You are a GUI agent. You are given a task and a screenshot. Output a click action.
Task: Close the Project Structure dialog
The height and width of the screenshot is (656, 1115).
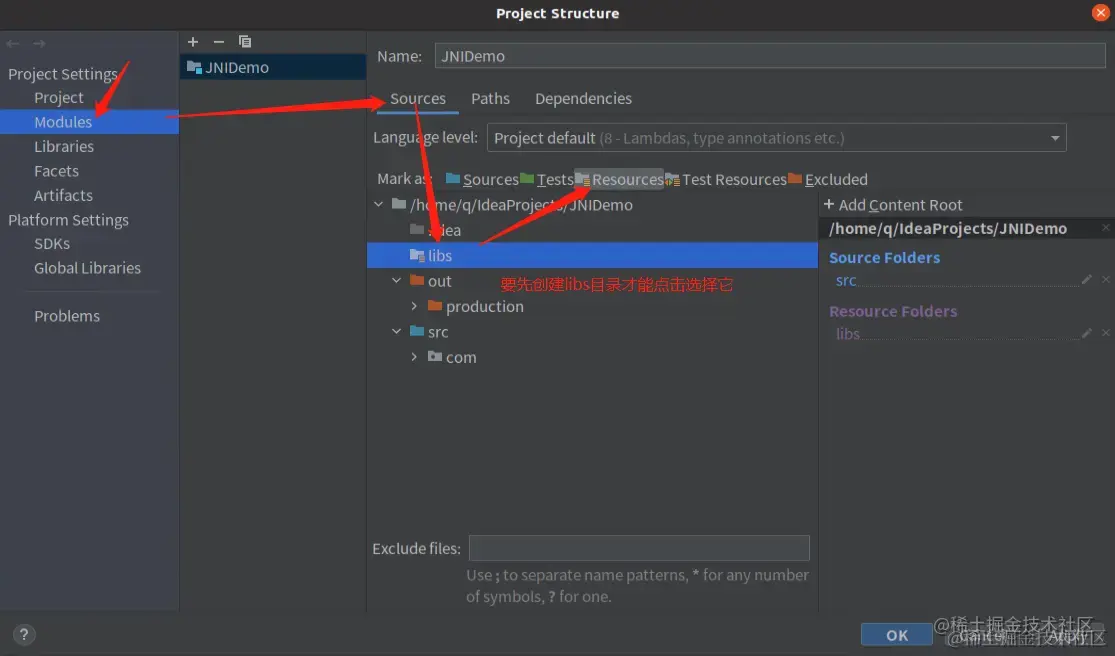pyautogui.click(x=1100, y=13)
